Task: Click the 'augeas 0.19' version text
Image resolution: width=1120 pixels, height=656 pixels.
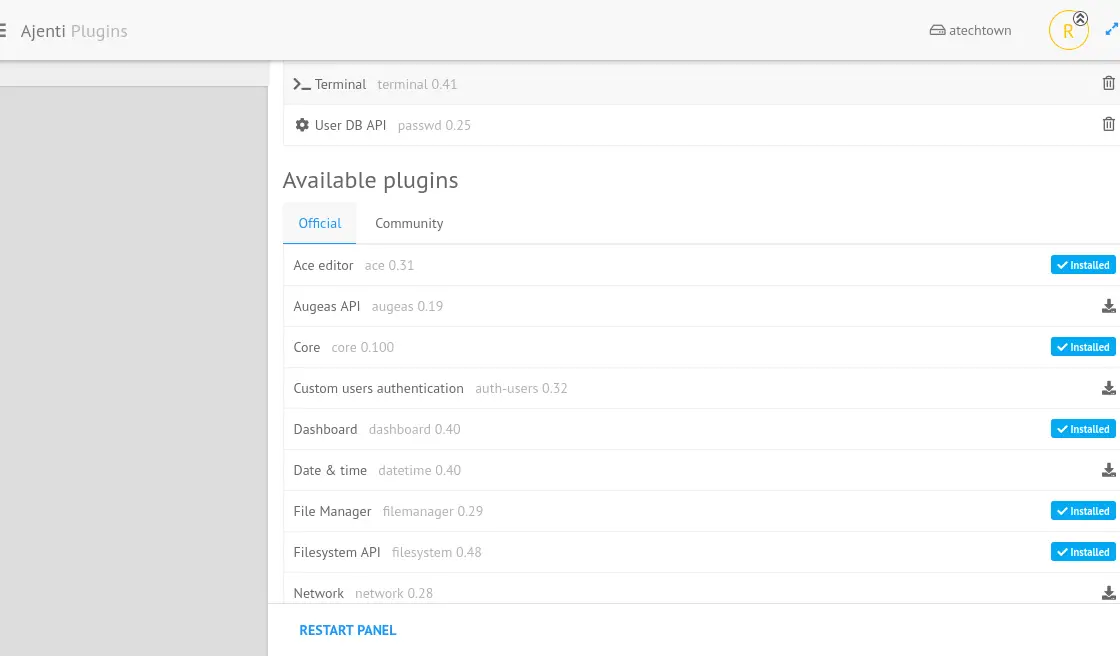Action: 407,307
